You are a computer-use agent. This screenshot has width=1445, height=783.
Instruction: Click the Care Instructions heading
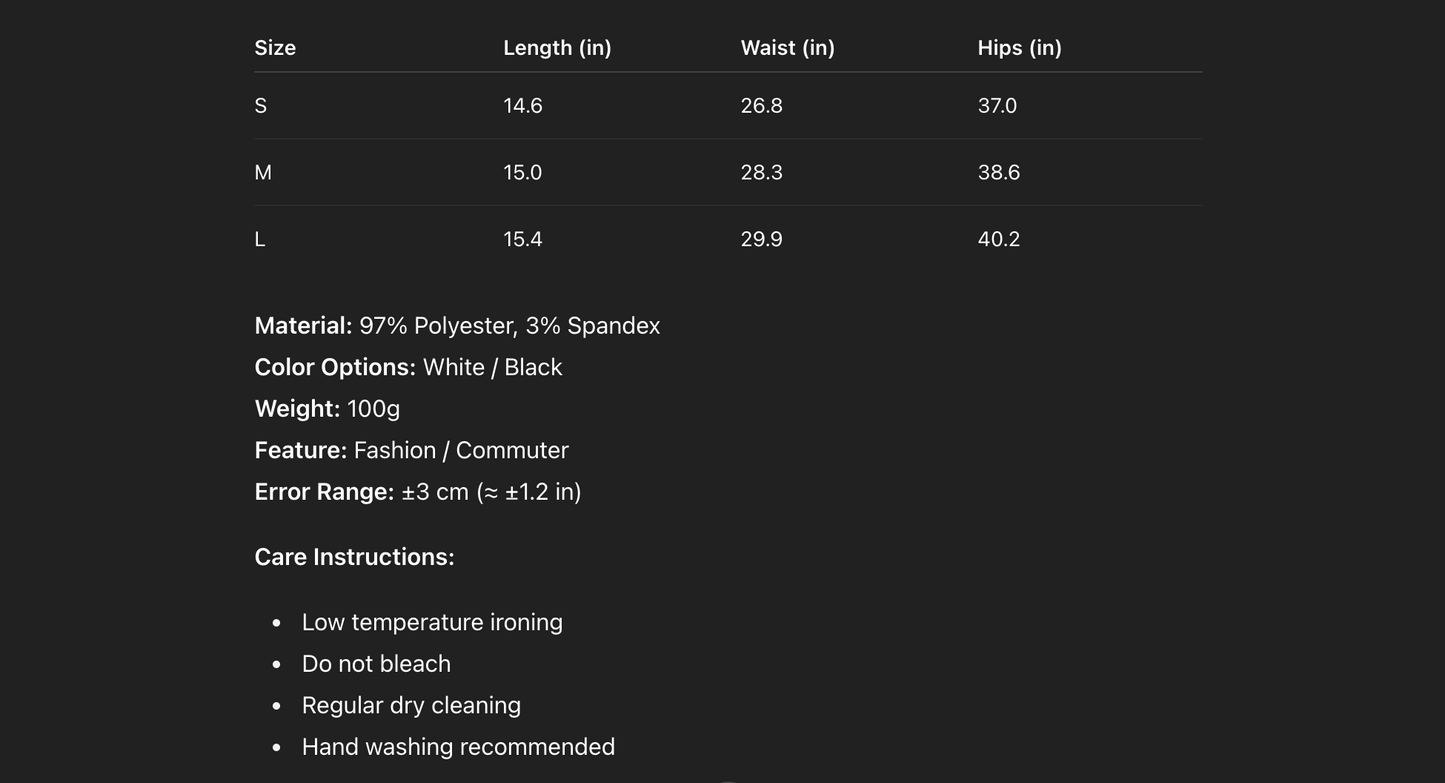[354, 557]
